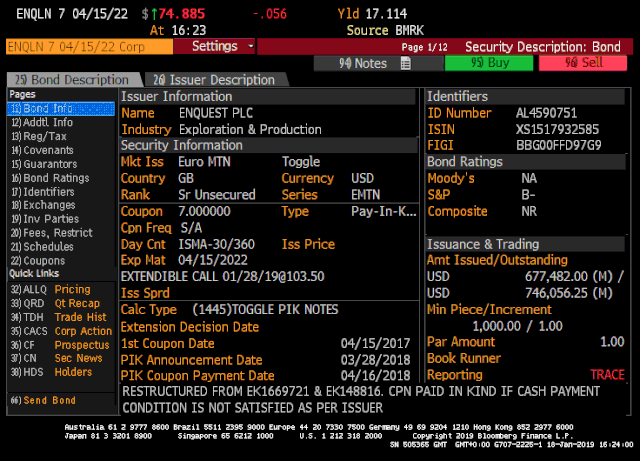Click the Page 1/12 indicator

pos(424,47)
